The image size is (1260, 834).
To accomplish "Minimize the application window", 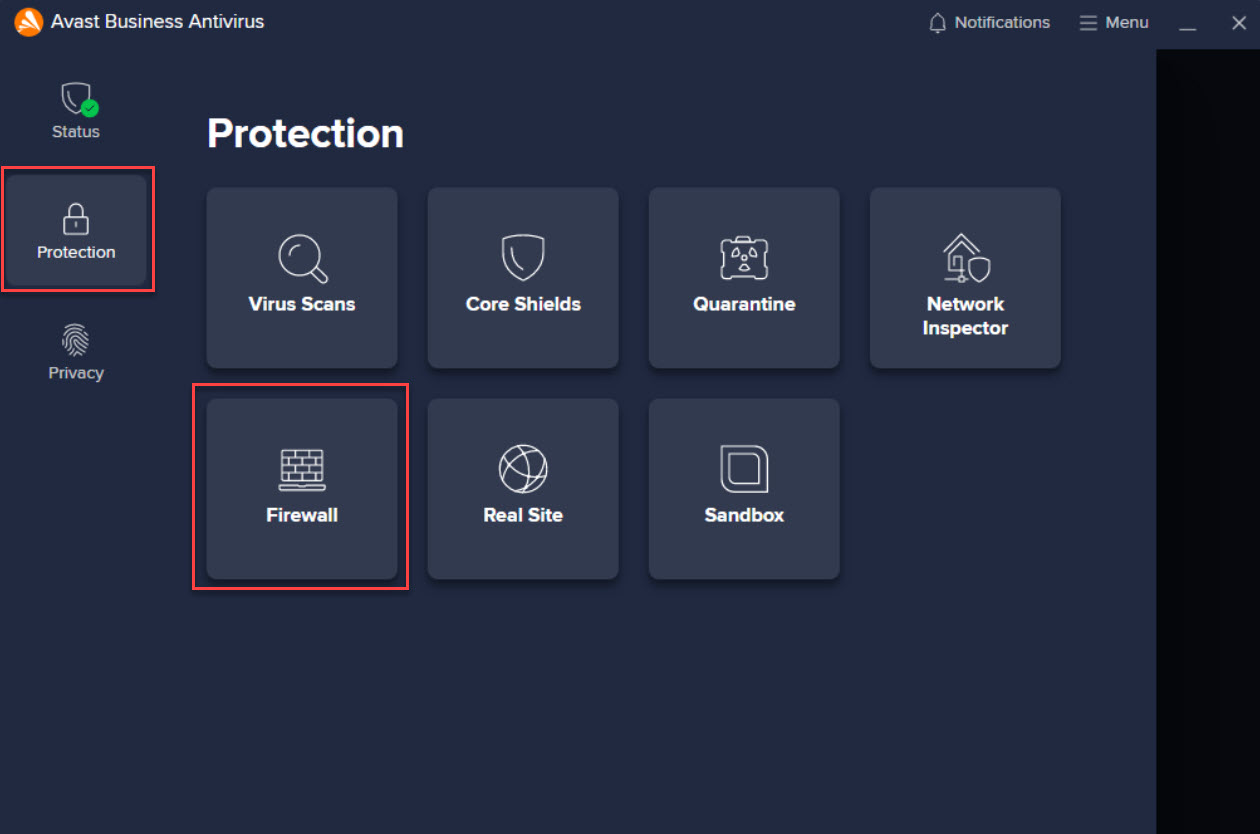I will click(x=1188, y=22).
